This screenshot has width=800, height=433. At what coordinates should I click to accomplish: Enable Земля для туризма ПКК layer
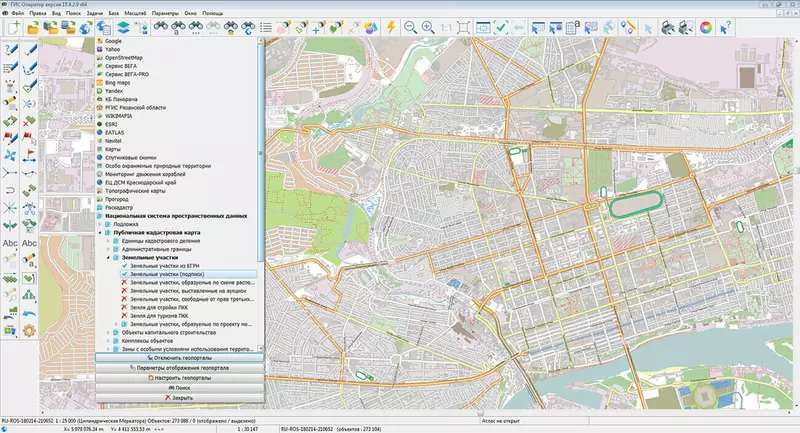click(x=125, y=316)
